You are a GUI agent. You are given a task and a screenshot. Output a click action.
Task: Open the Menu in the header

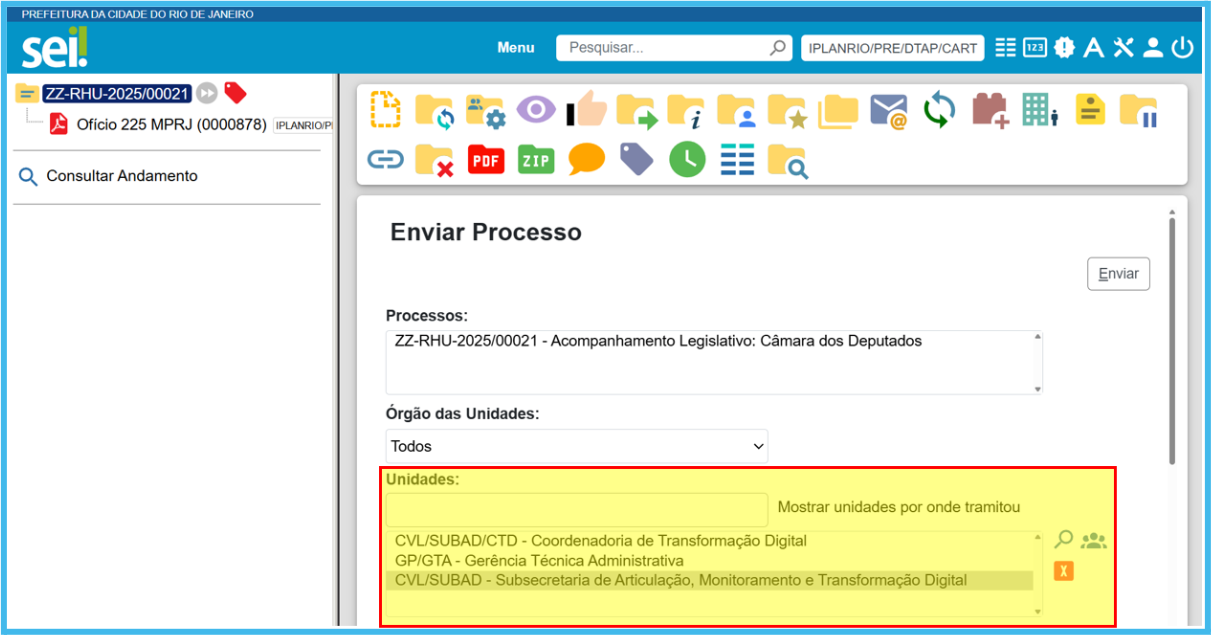coord(516,48)
